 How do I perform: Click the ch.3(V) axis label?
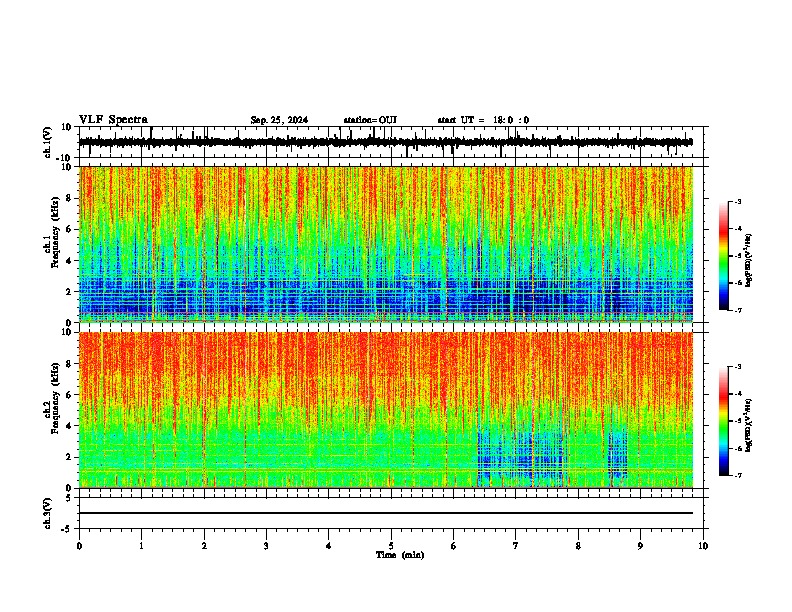[x=48, y=513]
